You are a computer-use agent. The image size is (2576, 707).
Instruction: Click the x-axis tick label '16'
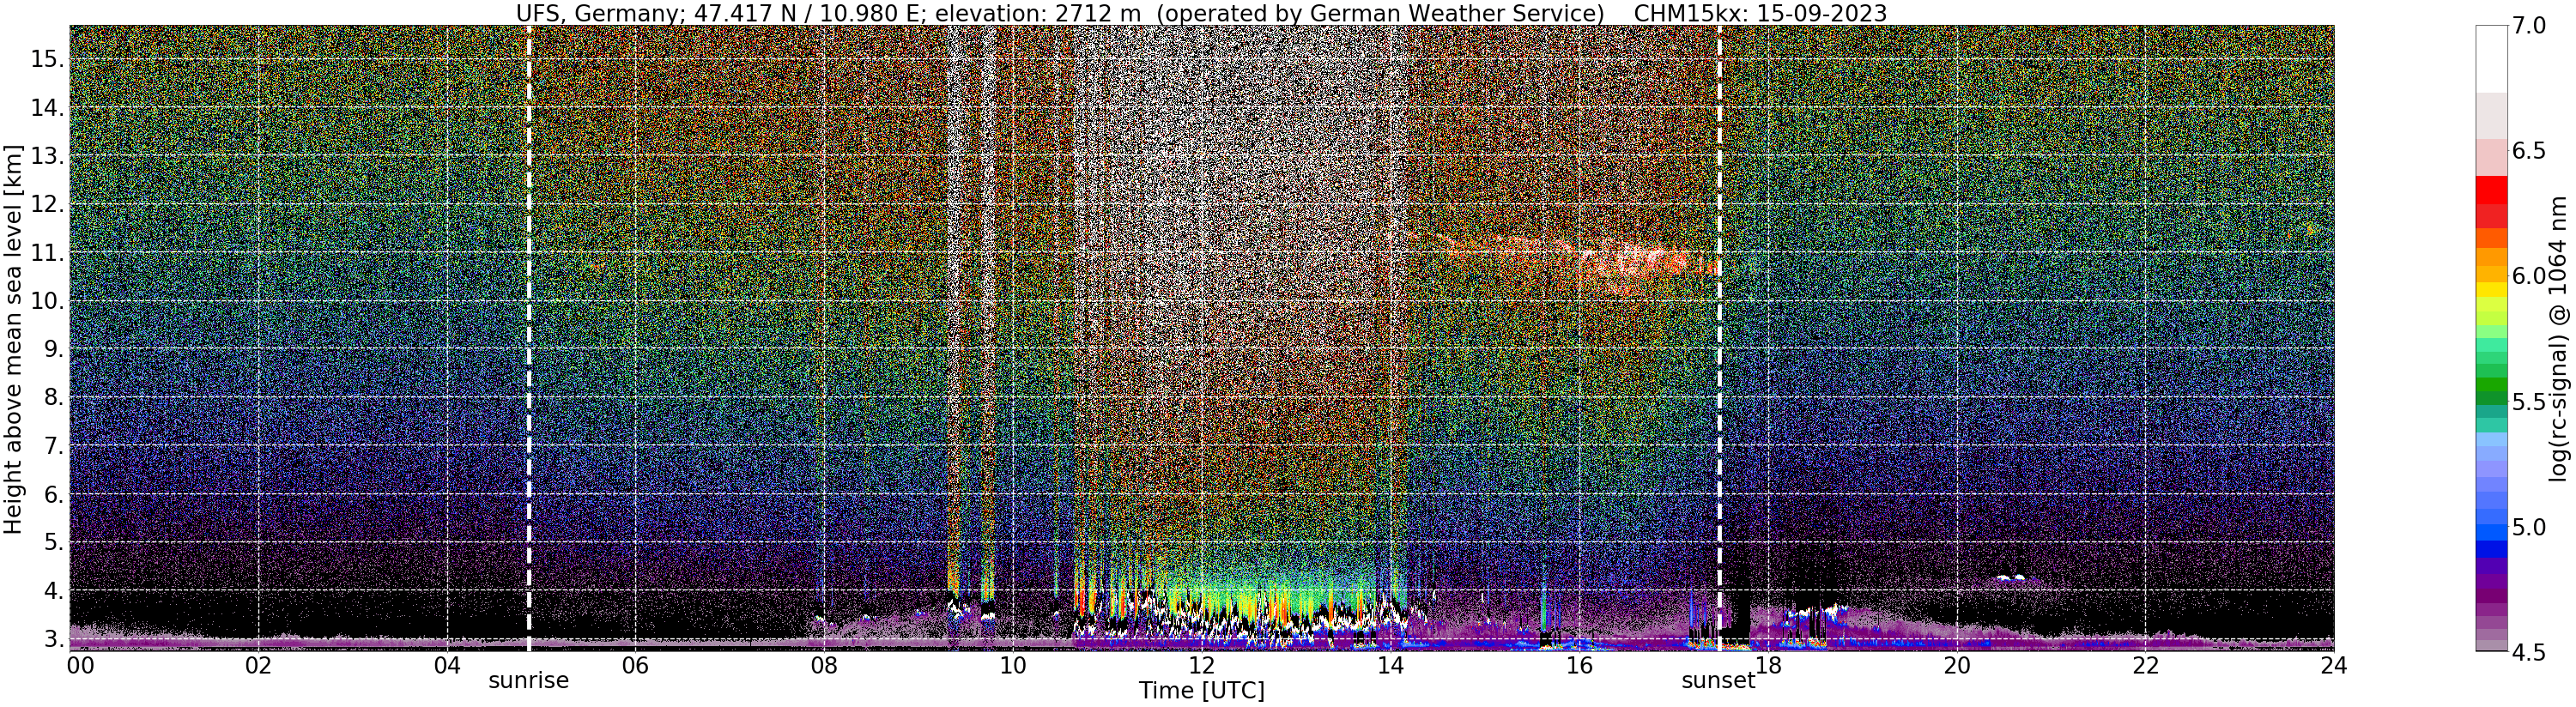1579,665
